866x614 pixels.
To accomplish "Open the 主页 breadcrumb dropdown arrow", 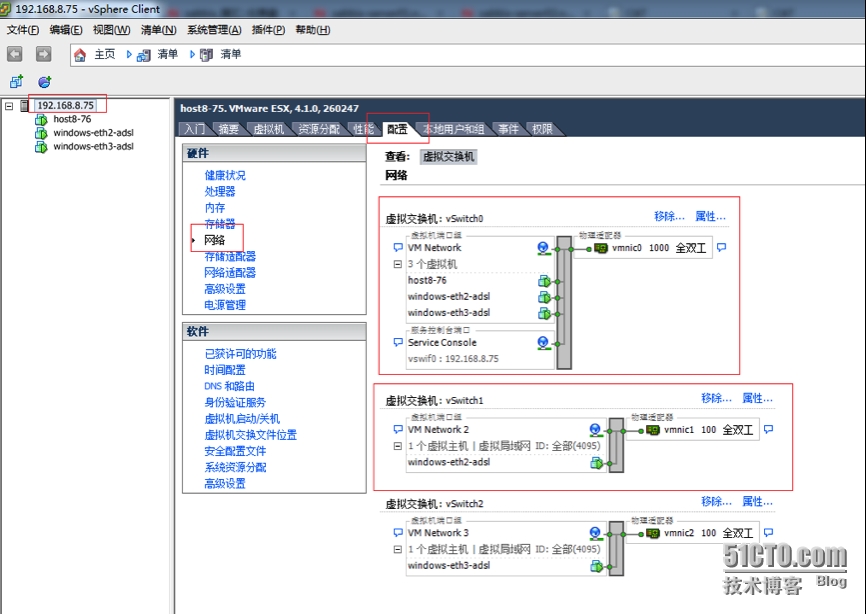I will 129,54.
